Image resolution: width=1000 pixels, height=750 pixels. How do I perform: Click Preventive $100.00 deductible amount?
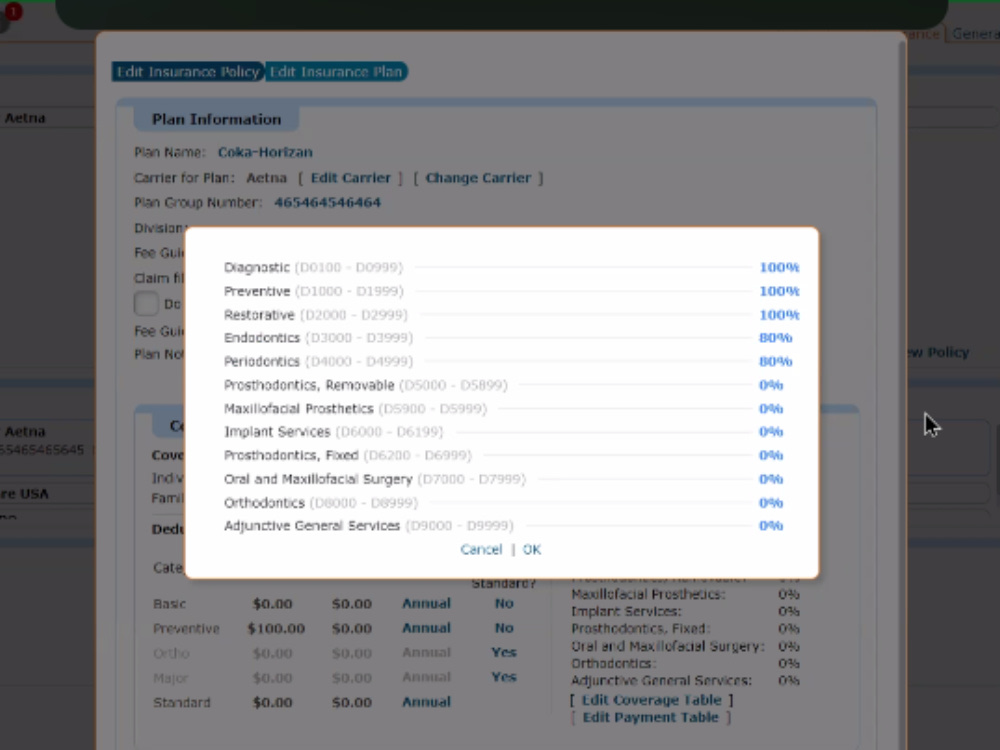click(x=276, y=628)
